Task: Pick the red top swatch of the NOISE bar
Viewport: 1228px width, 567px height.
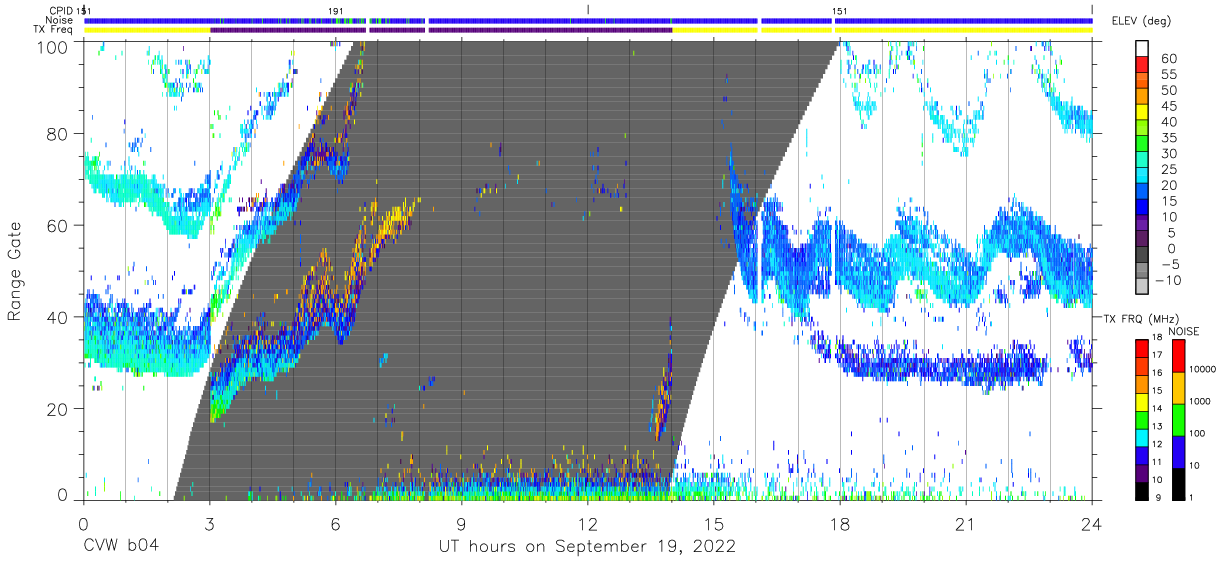Action: [1177, 355]
